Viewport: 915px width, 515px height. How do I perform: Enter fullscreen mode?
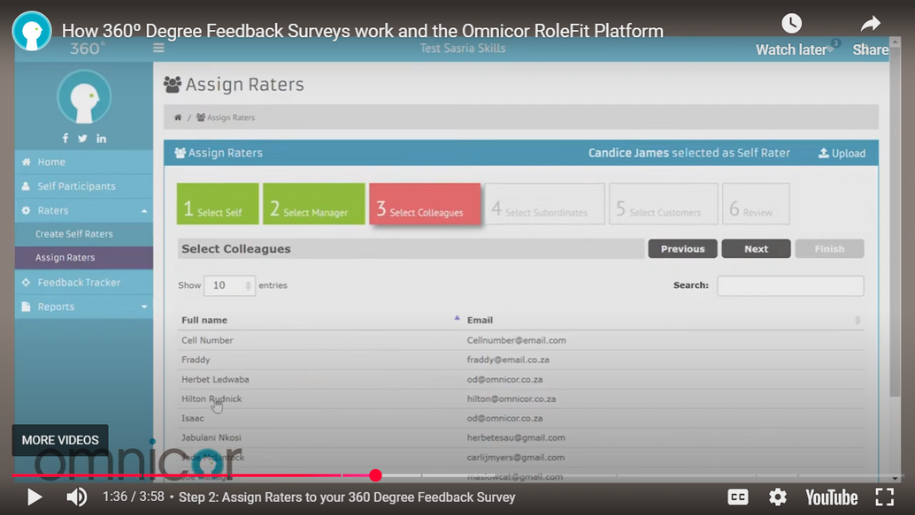pyautogui.click(x=884, y=497)
